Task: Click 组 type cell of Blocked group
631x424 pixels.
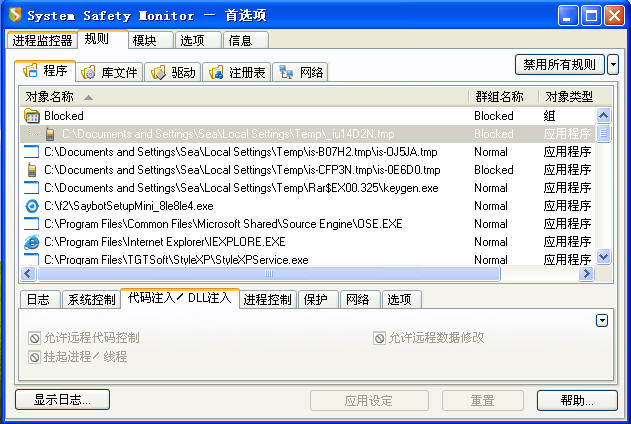Action: (x=549, y=116)
